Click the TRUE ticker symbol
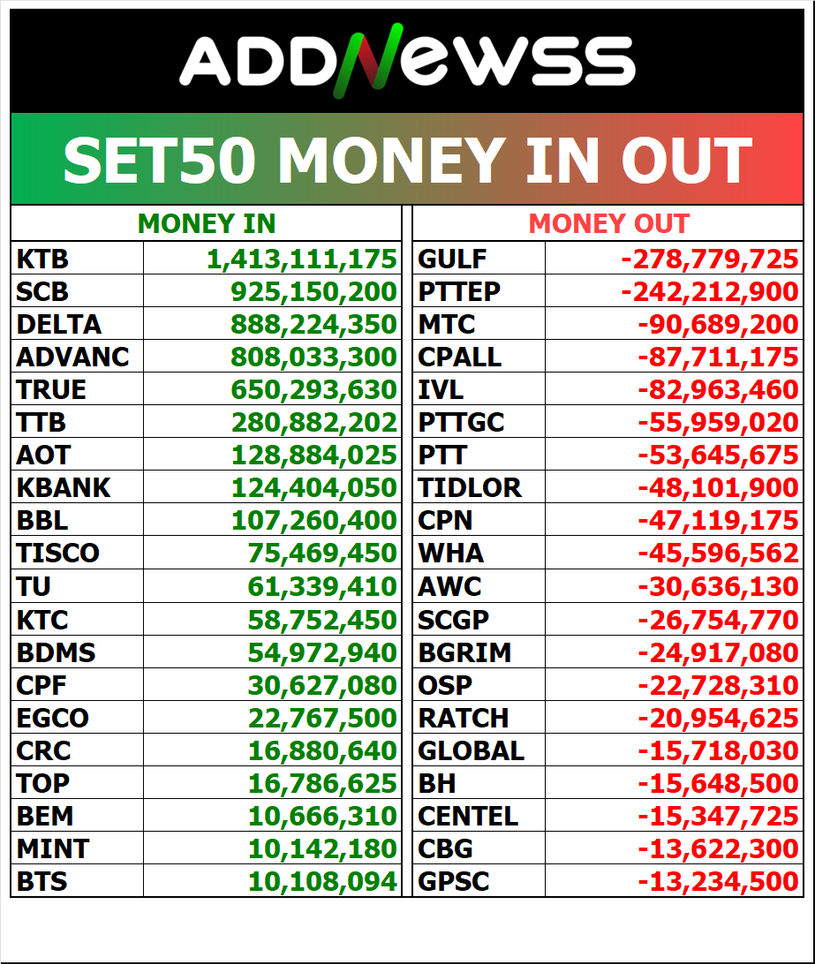This screenshot has height=964, width=815. click(x=51, y=390)
